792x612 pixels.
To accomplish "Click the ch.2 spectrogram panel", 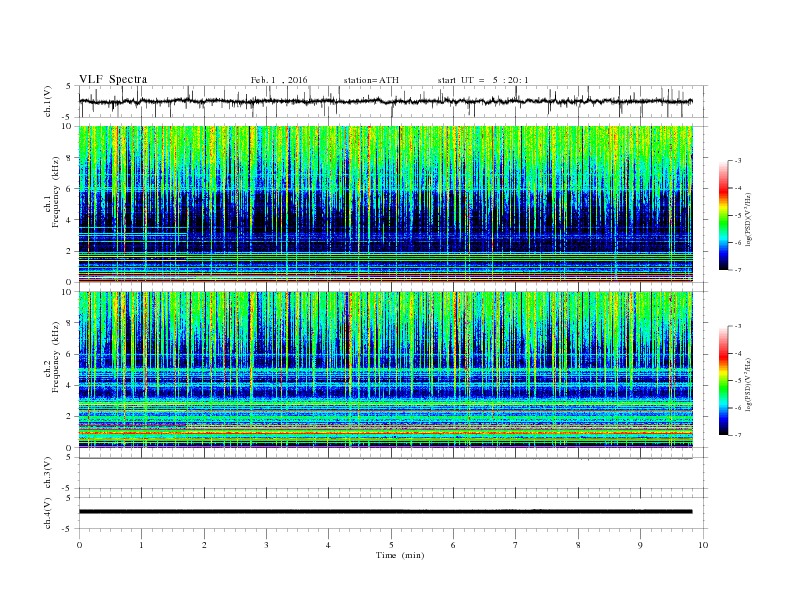I will 385,370.
